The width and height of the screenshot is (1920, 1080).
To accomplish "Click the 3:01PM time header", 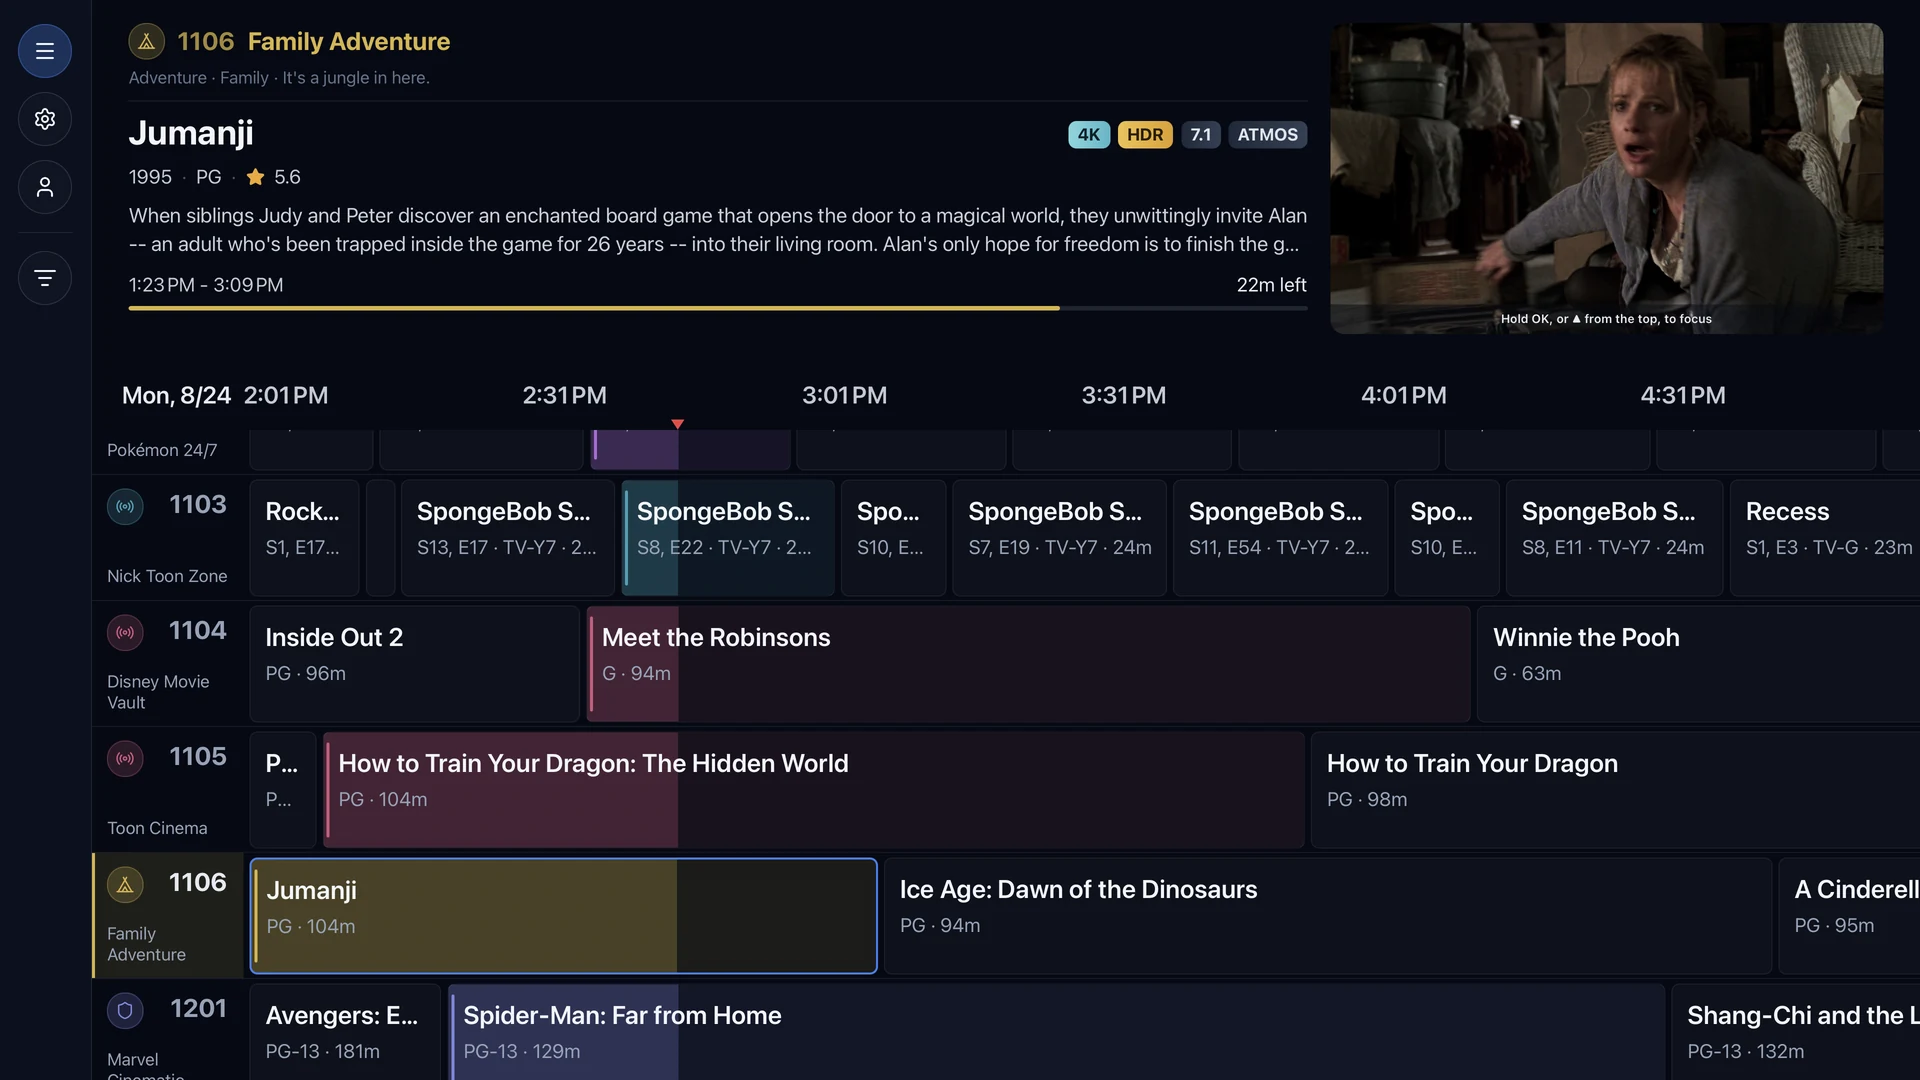I will tap(845, 395).
